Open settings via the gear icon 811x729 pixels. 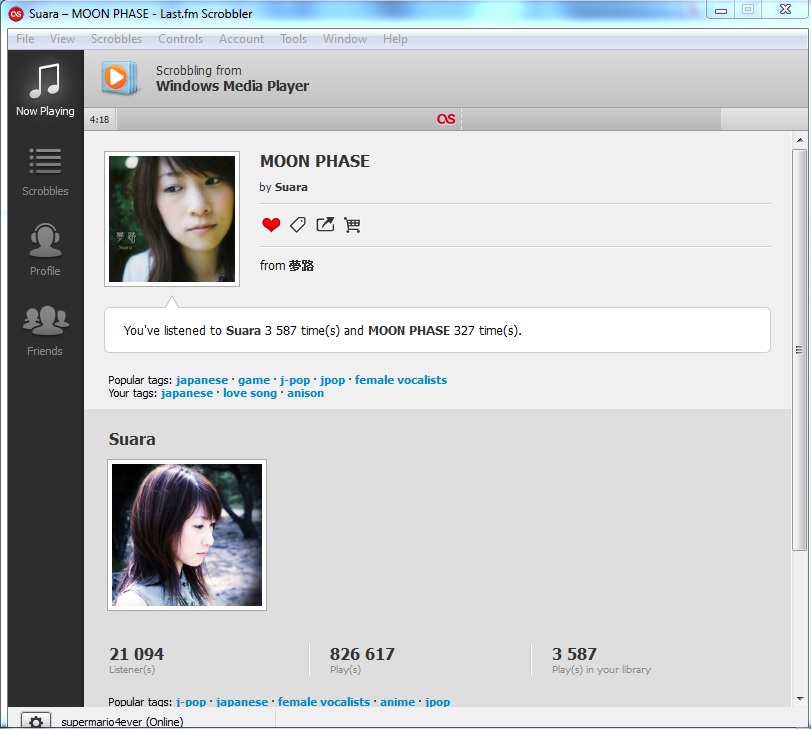pos(36,720)
